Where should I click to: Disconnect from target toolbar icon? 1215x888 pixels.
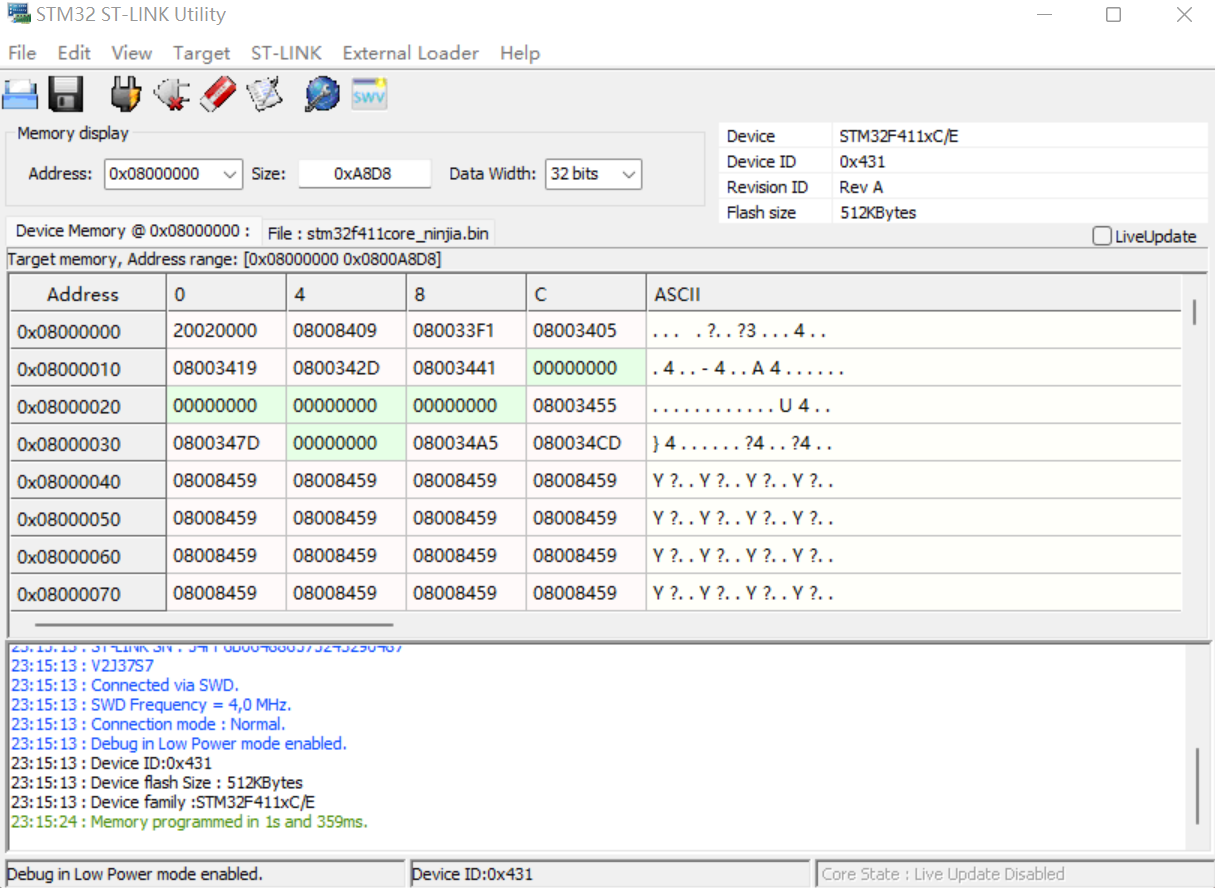click(172, 95)
